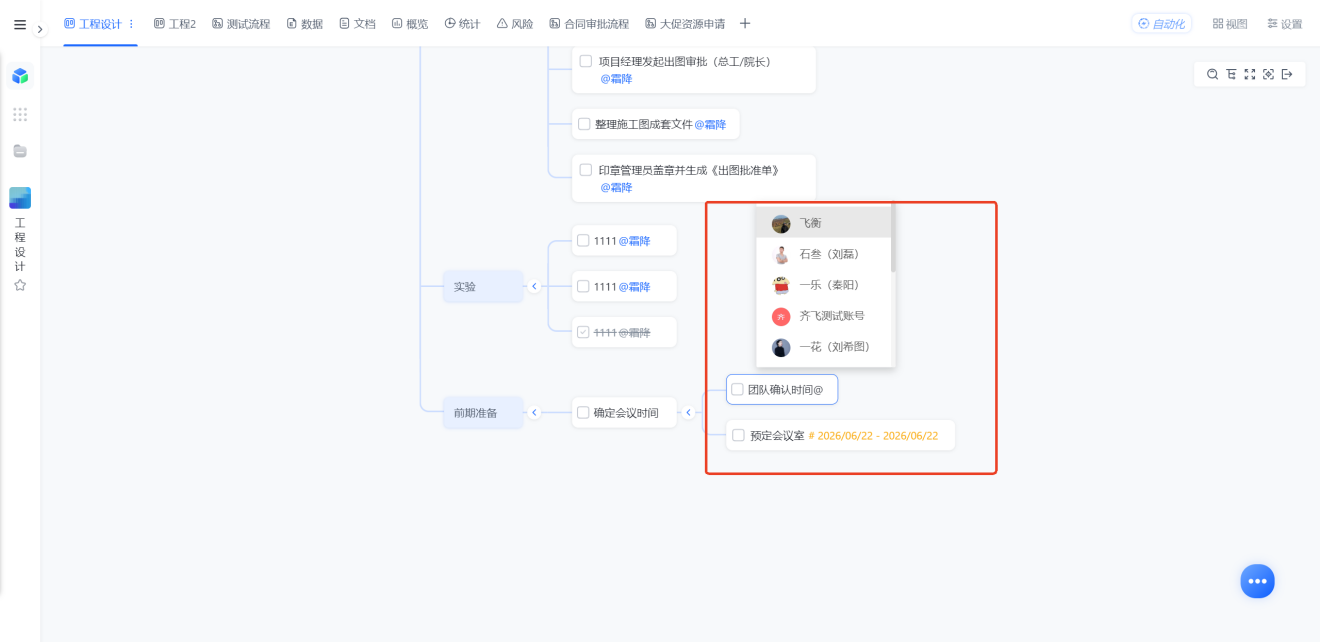The image size is (1320, 642).
Task: Select the 实验 mind map node
Action: click(x=483, y=286)
